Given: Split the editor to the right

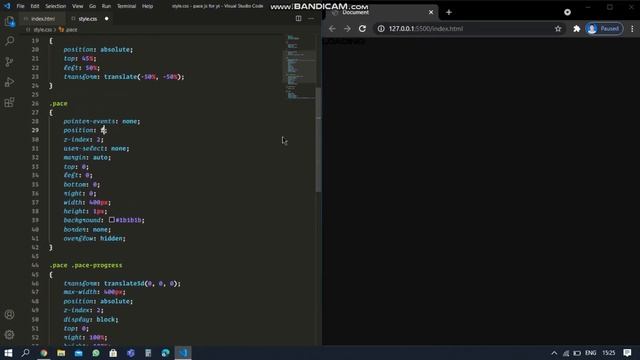Looking at the screenshot, I should (298, 18).
